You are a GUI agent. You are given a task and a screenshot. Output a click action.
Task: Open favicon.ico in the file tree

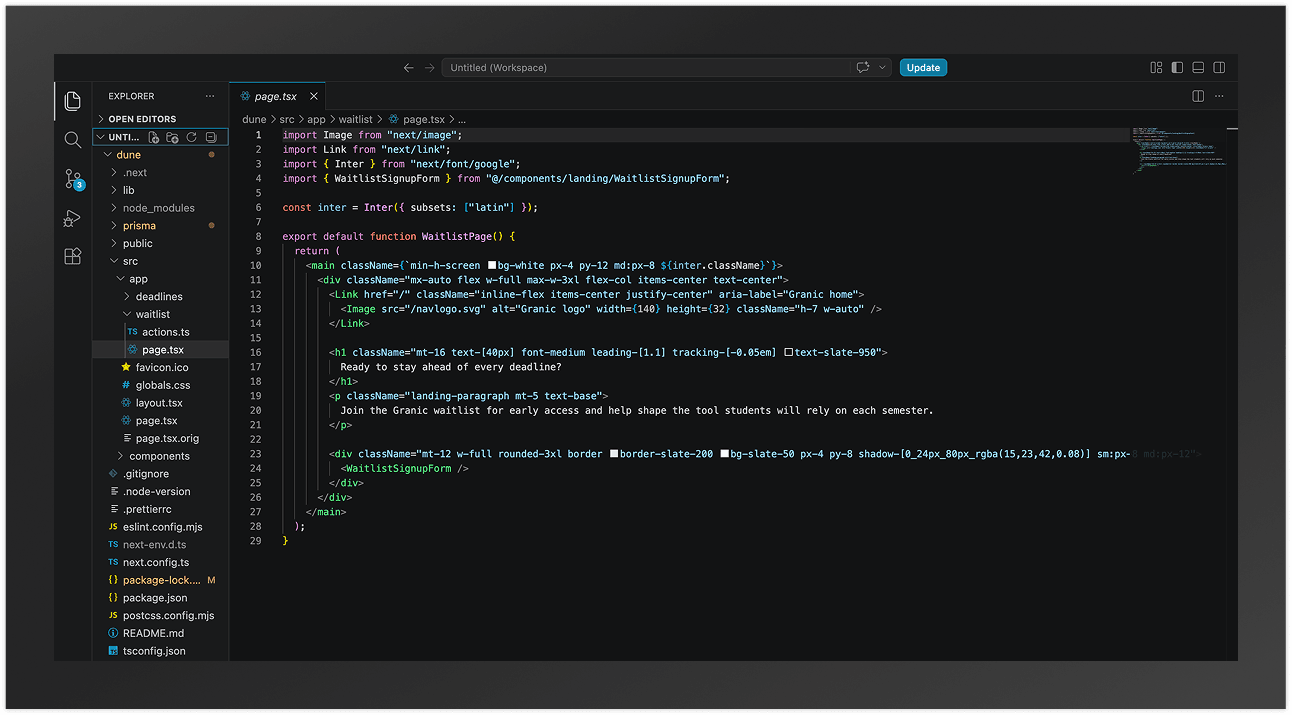[x=160, y=367]
